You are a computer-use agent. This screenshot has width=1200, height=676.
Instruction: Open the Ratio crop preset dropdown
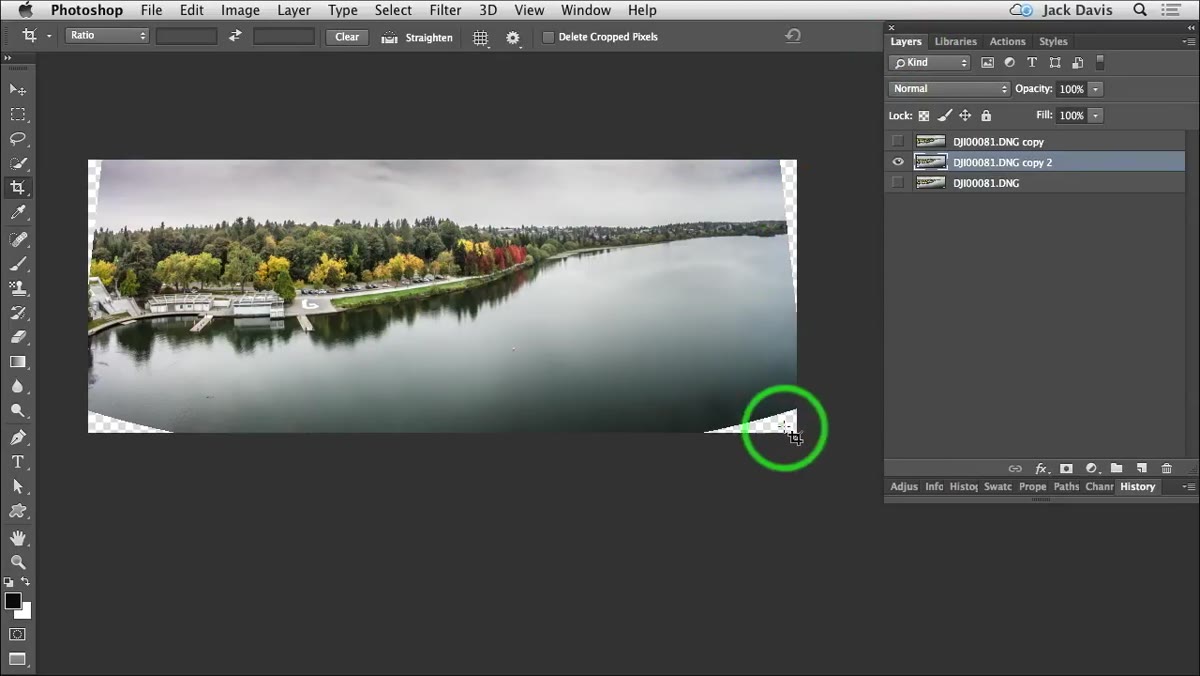pyautogui.click(x=107, y=36)
